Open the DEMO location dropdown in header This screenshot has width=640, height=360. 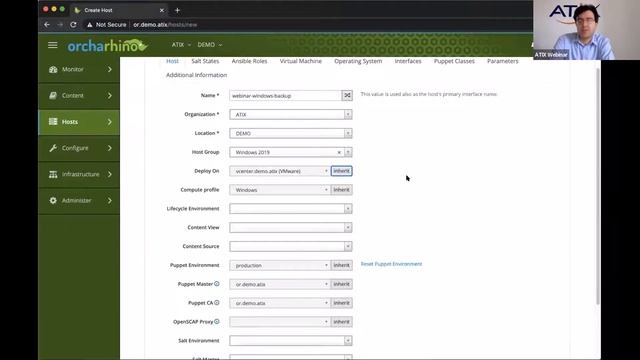[x=210, y=44]
